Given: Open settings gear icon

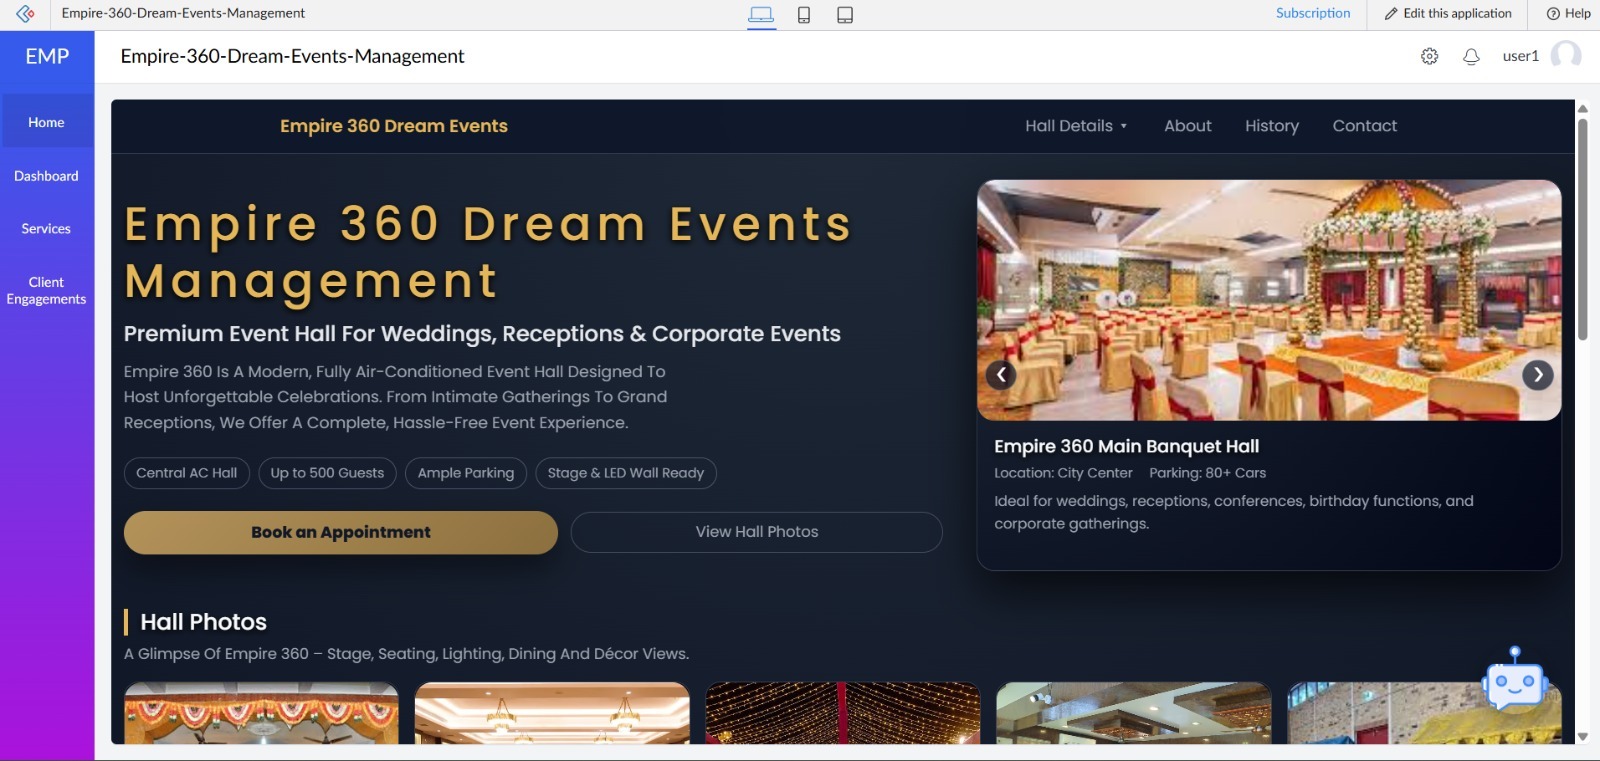Looking at the screenshot, I should (x=1429, y=57).
